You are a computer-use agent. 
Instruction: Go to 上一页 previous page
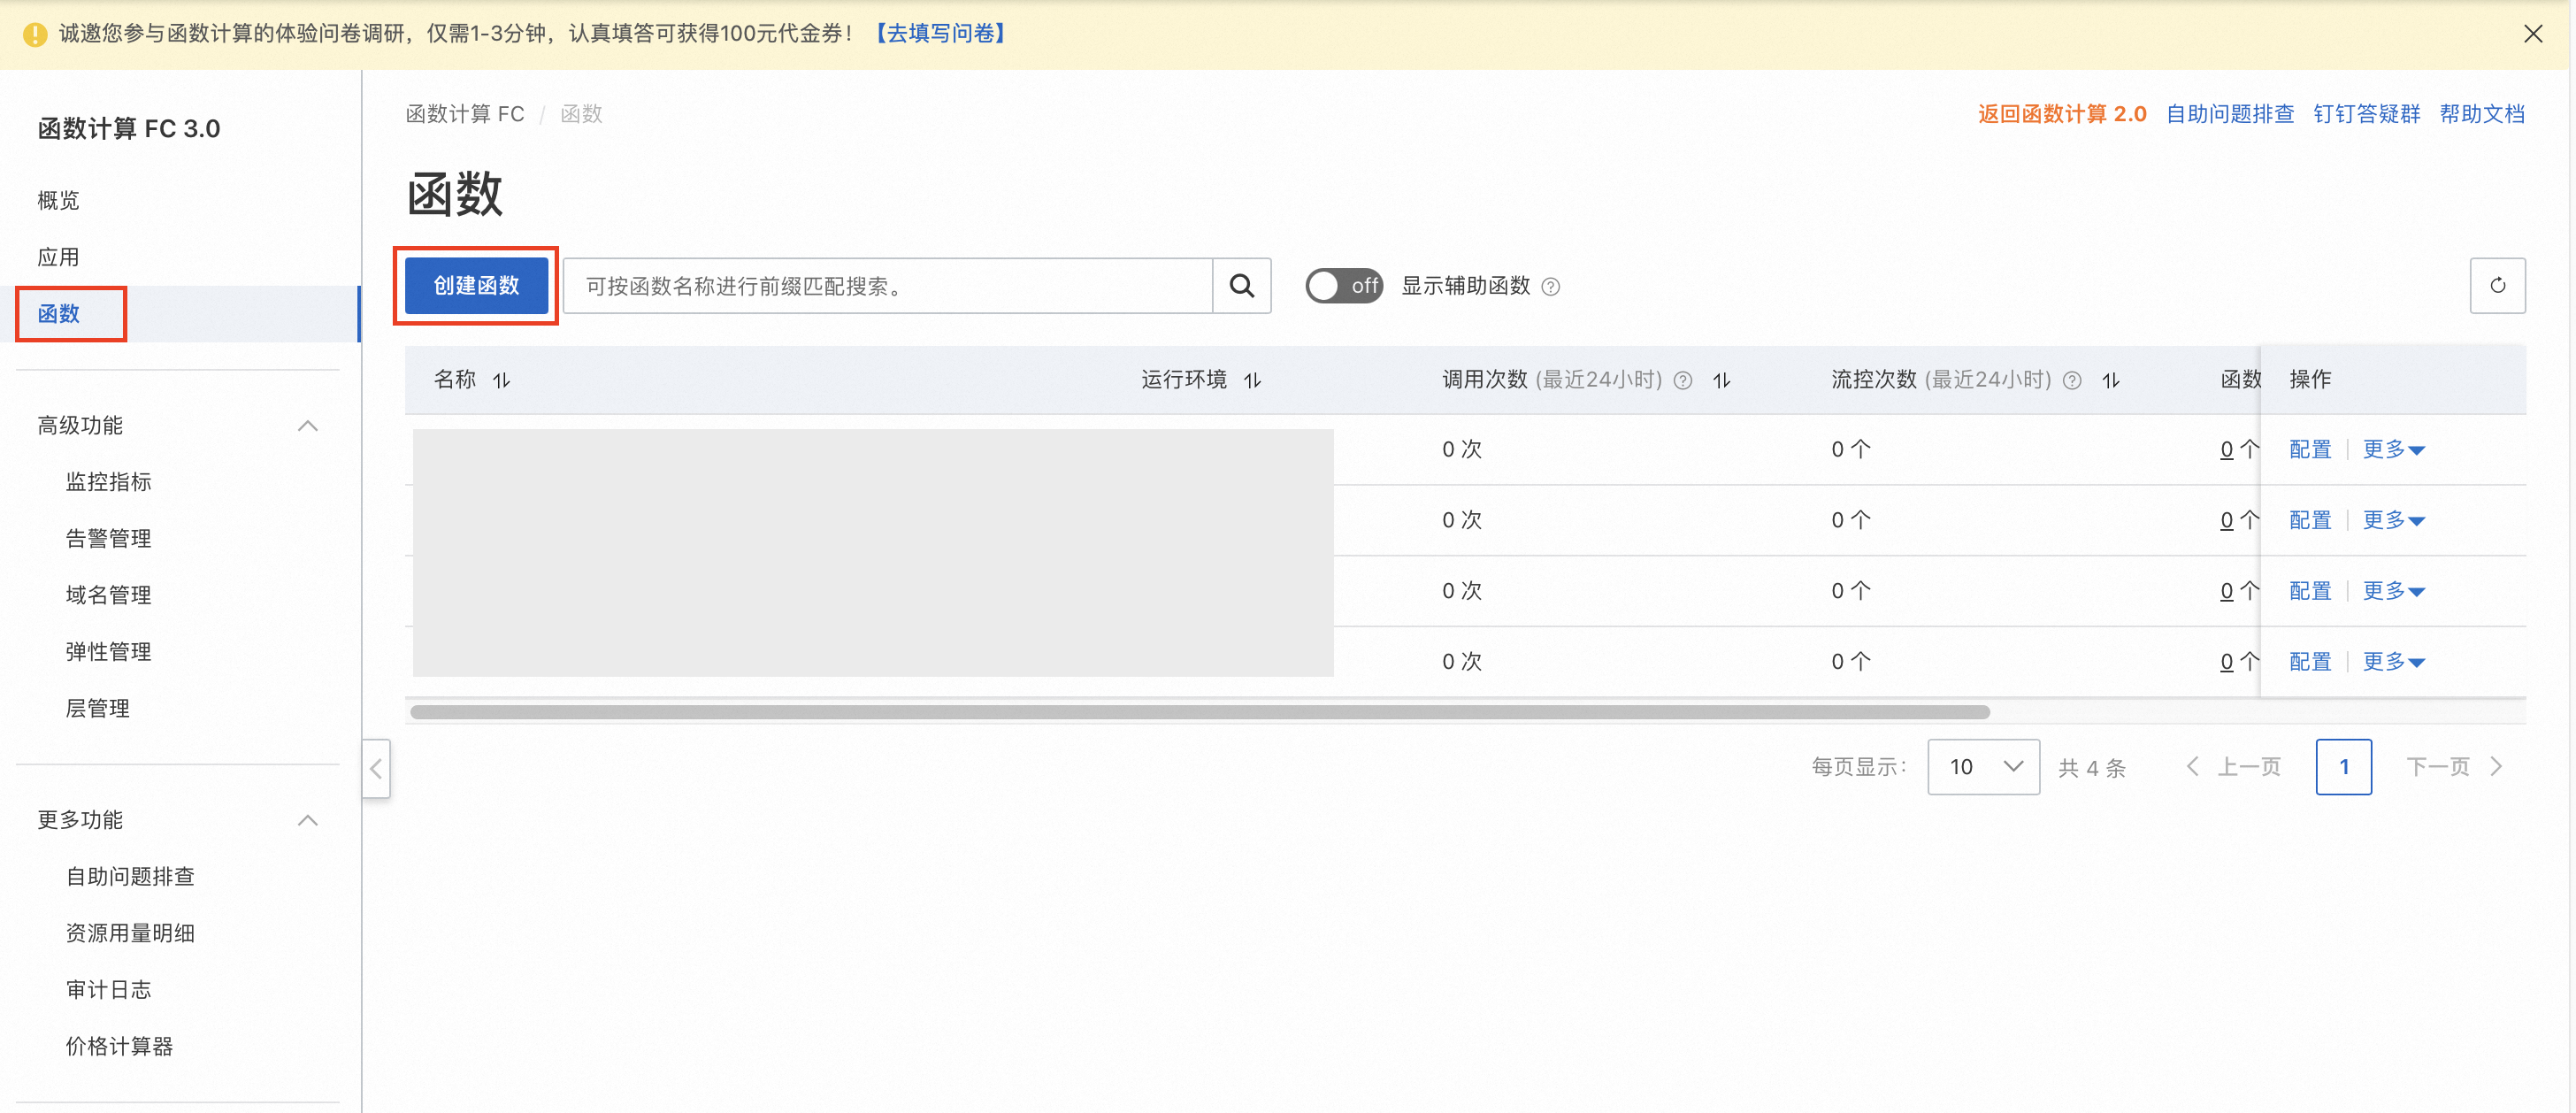click(x=2234, y=767)
